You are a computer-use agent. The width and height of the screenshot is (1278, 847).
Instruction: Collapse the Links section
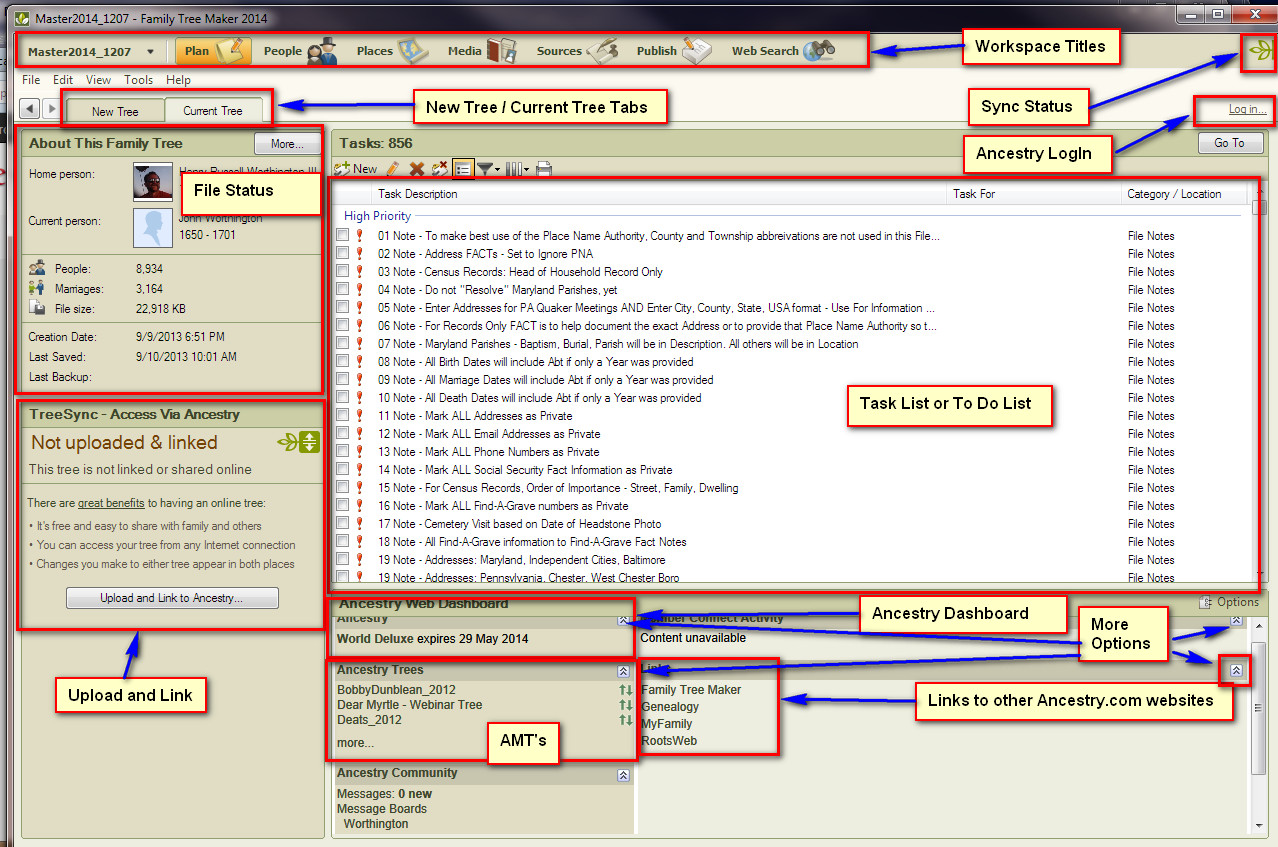tap(1236, 671)
